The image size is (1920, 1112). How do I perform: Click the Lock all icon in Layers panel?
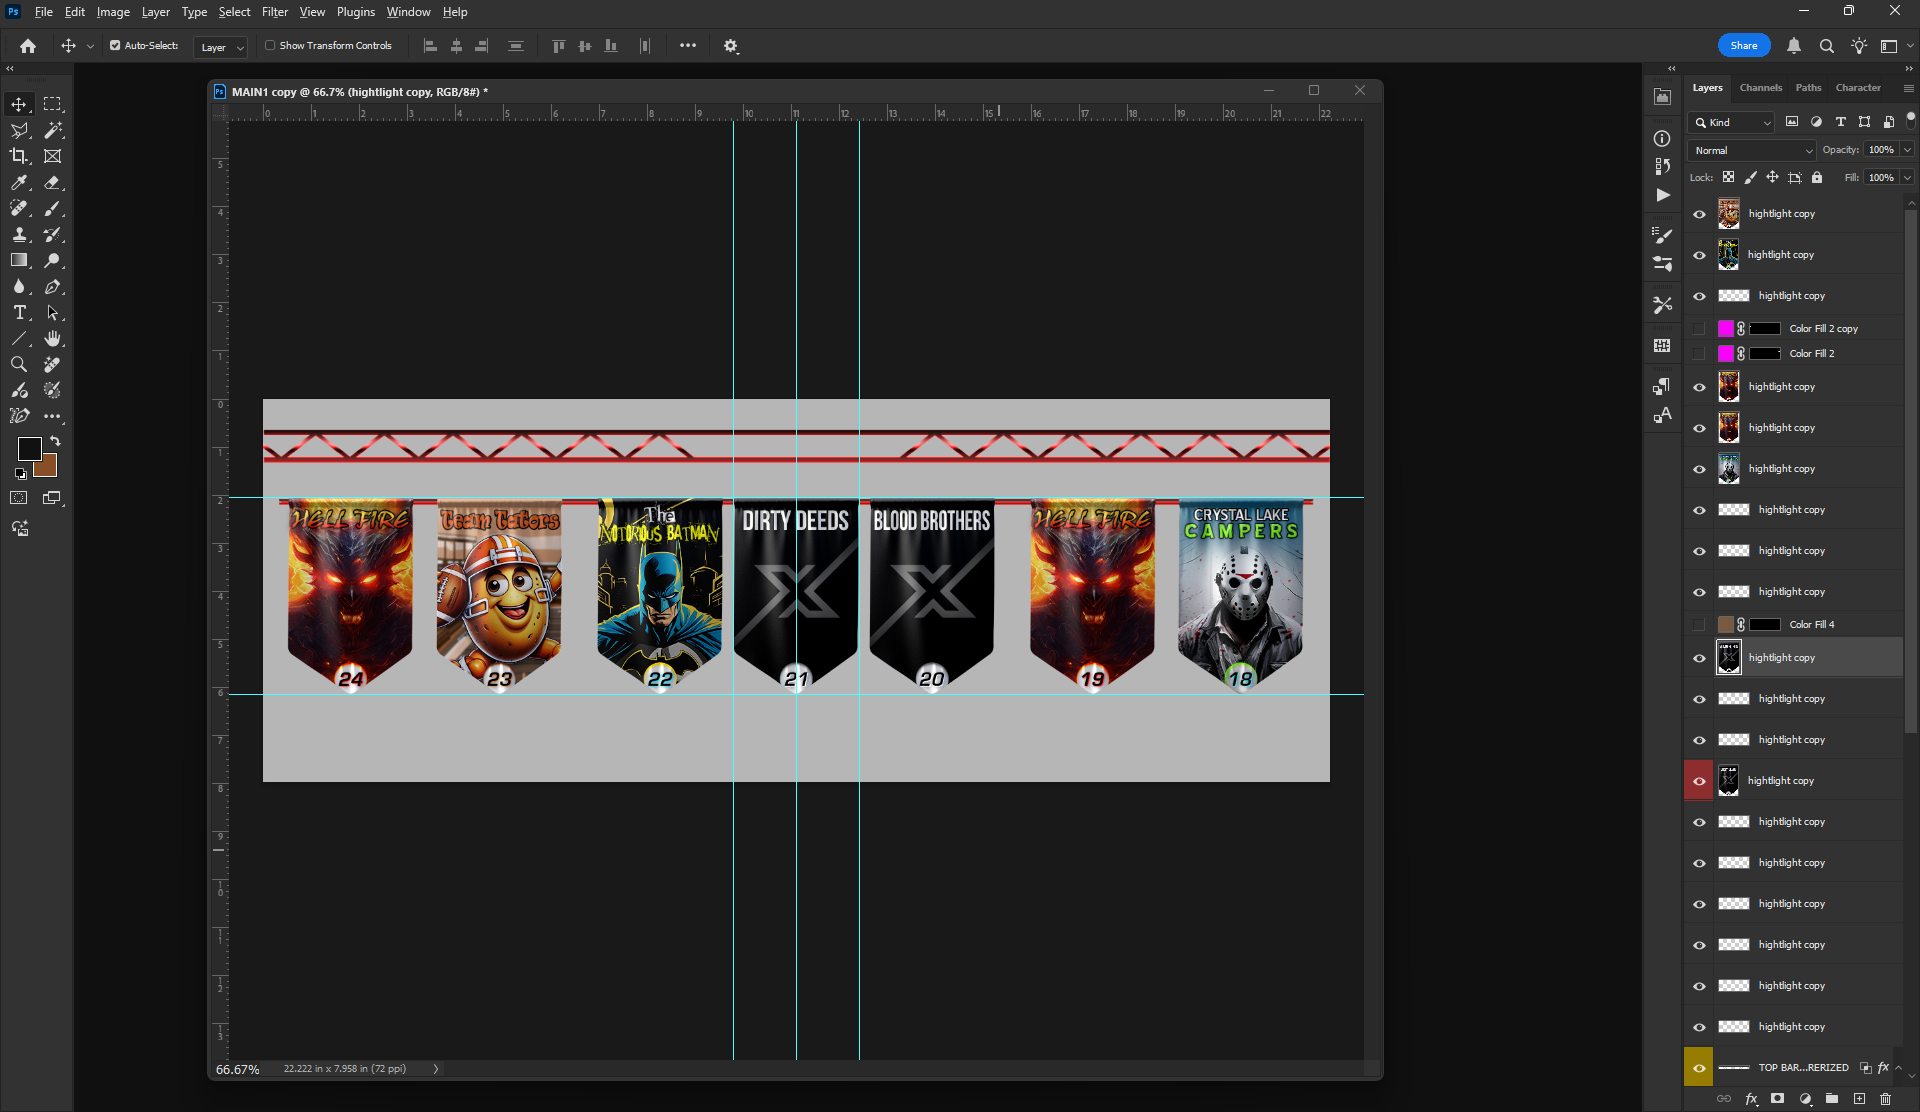point(1817,177)
